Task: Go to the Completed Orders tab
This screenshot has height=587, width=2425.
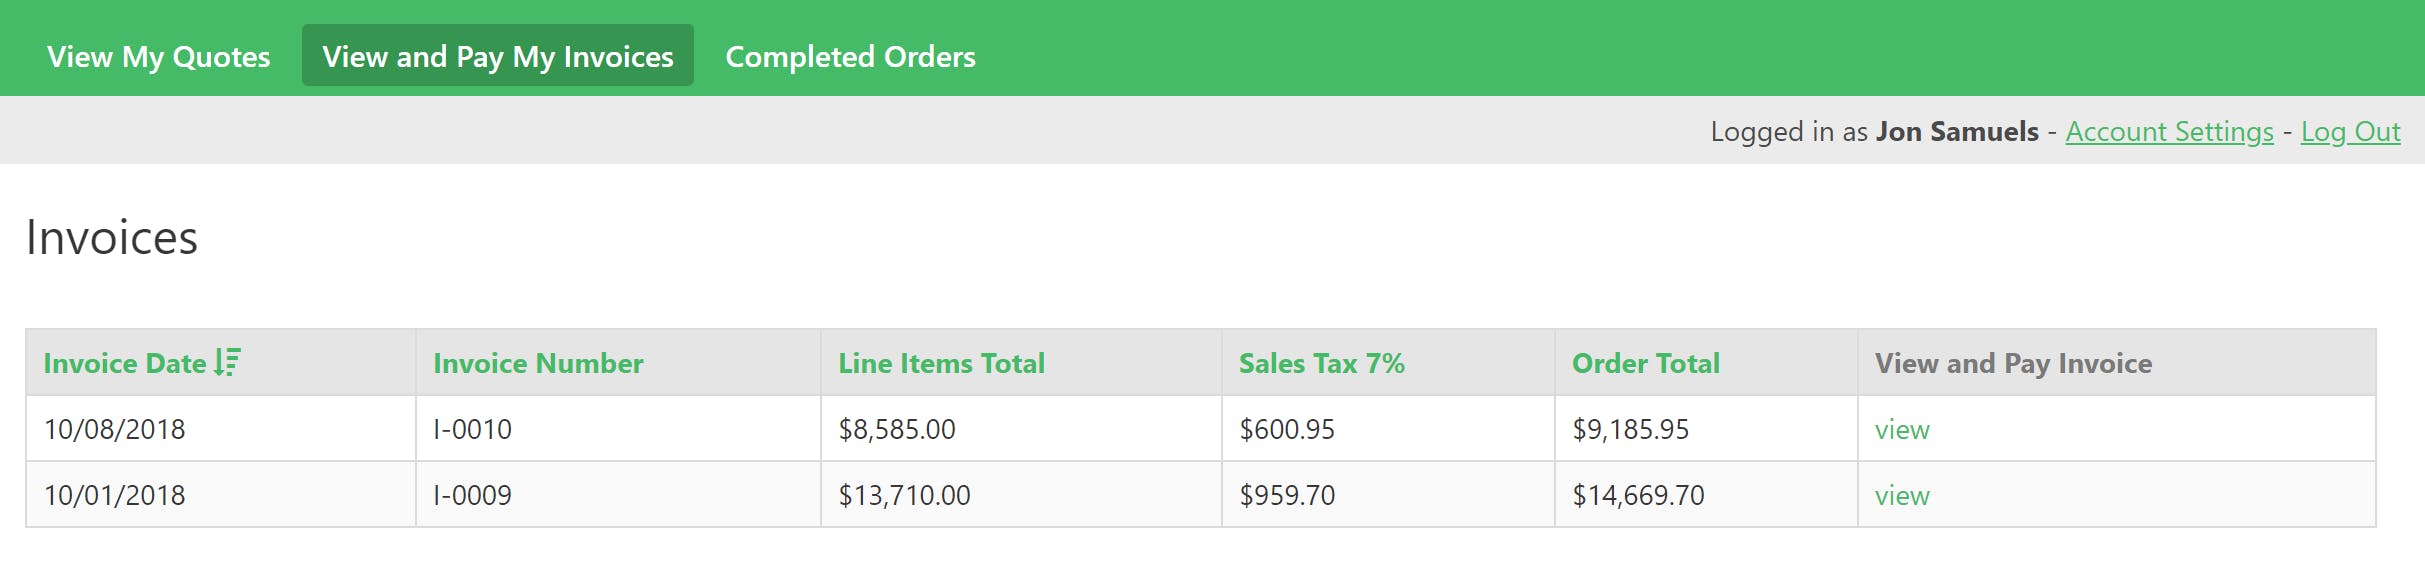Action: (850, 56)
